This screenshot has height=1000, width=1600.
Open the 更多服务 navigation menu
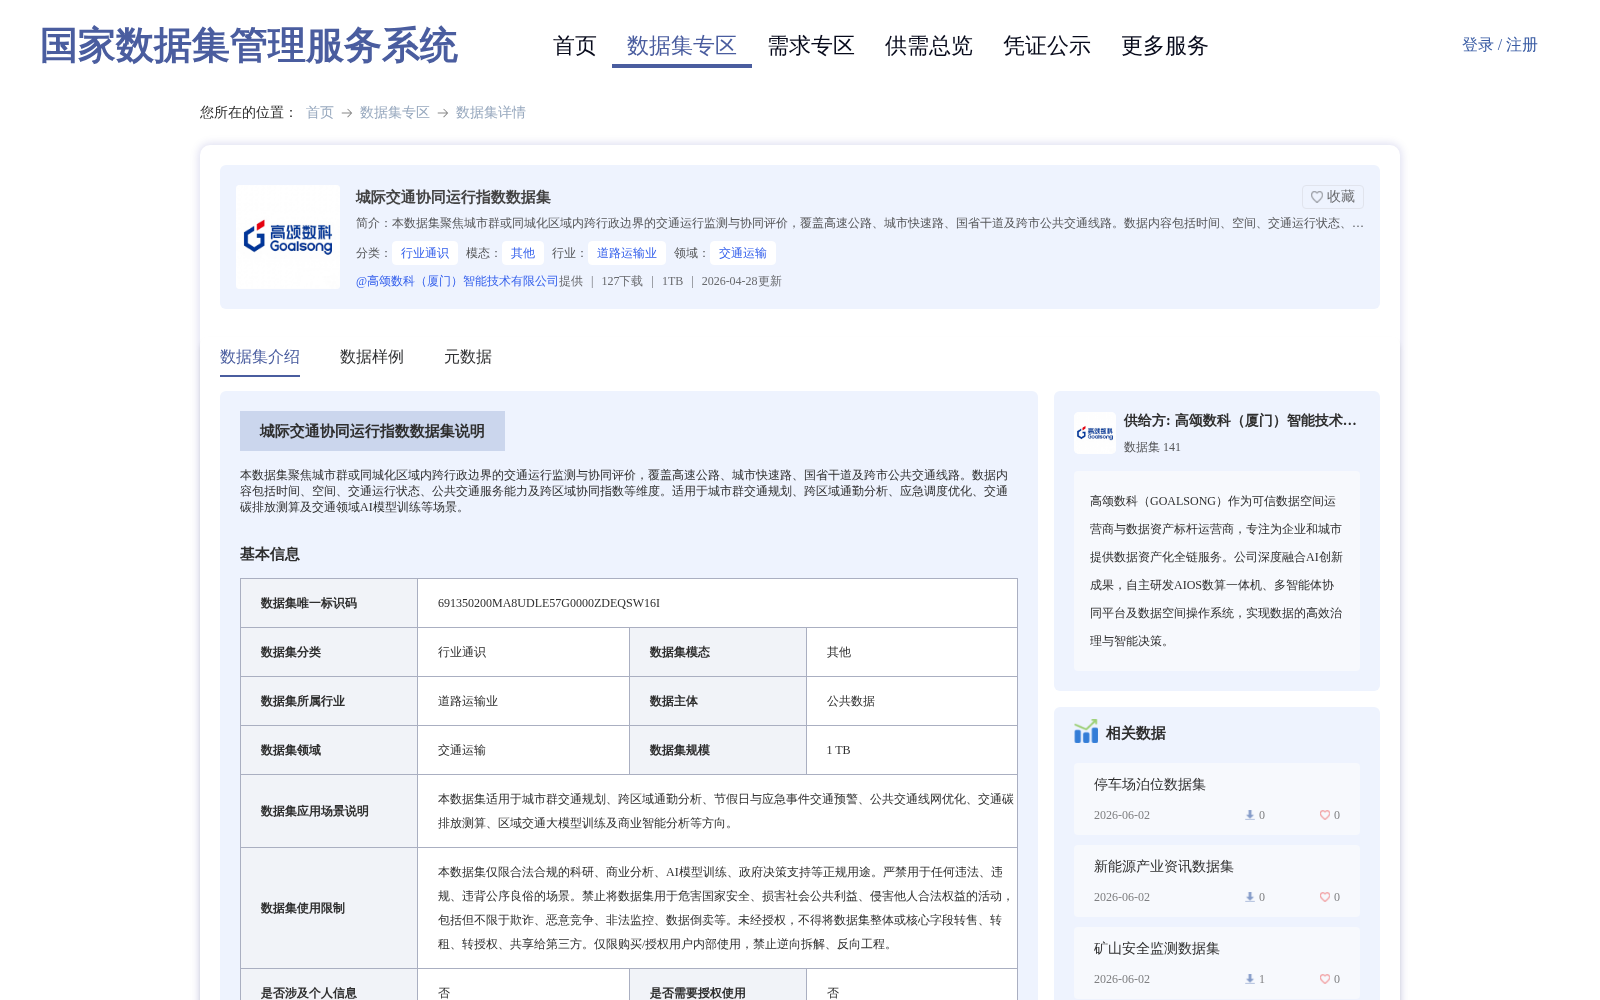pos(1165,46)
